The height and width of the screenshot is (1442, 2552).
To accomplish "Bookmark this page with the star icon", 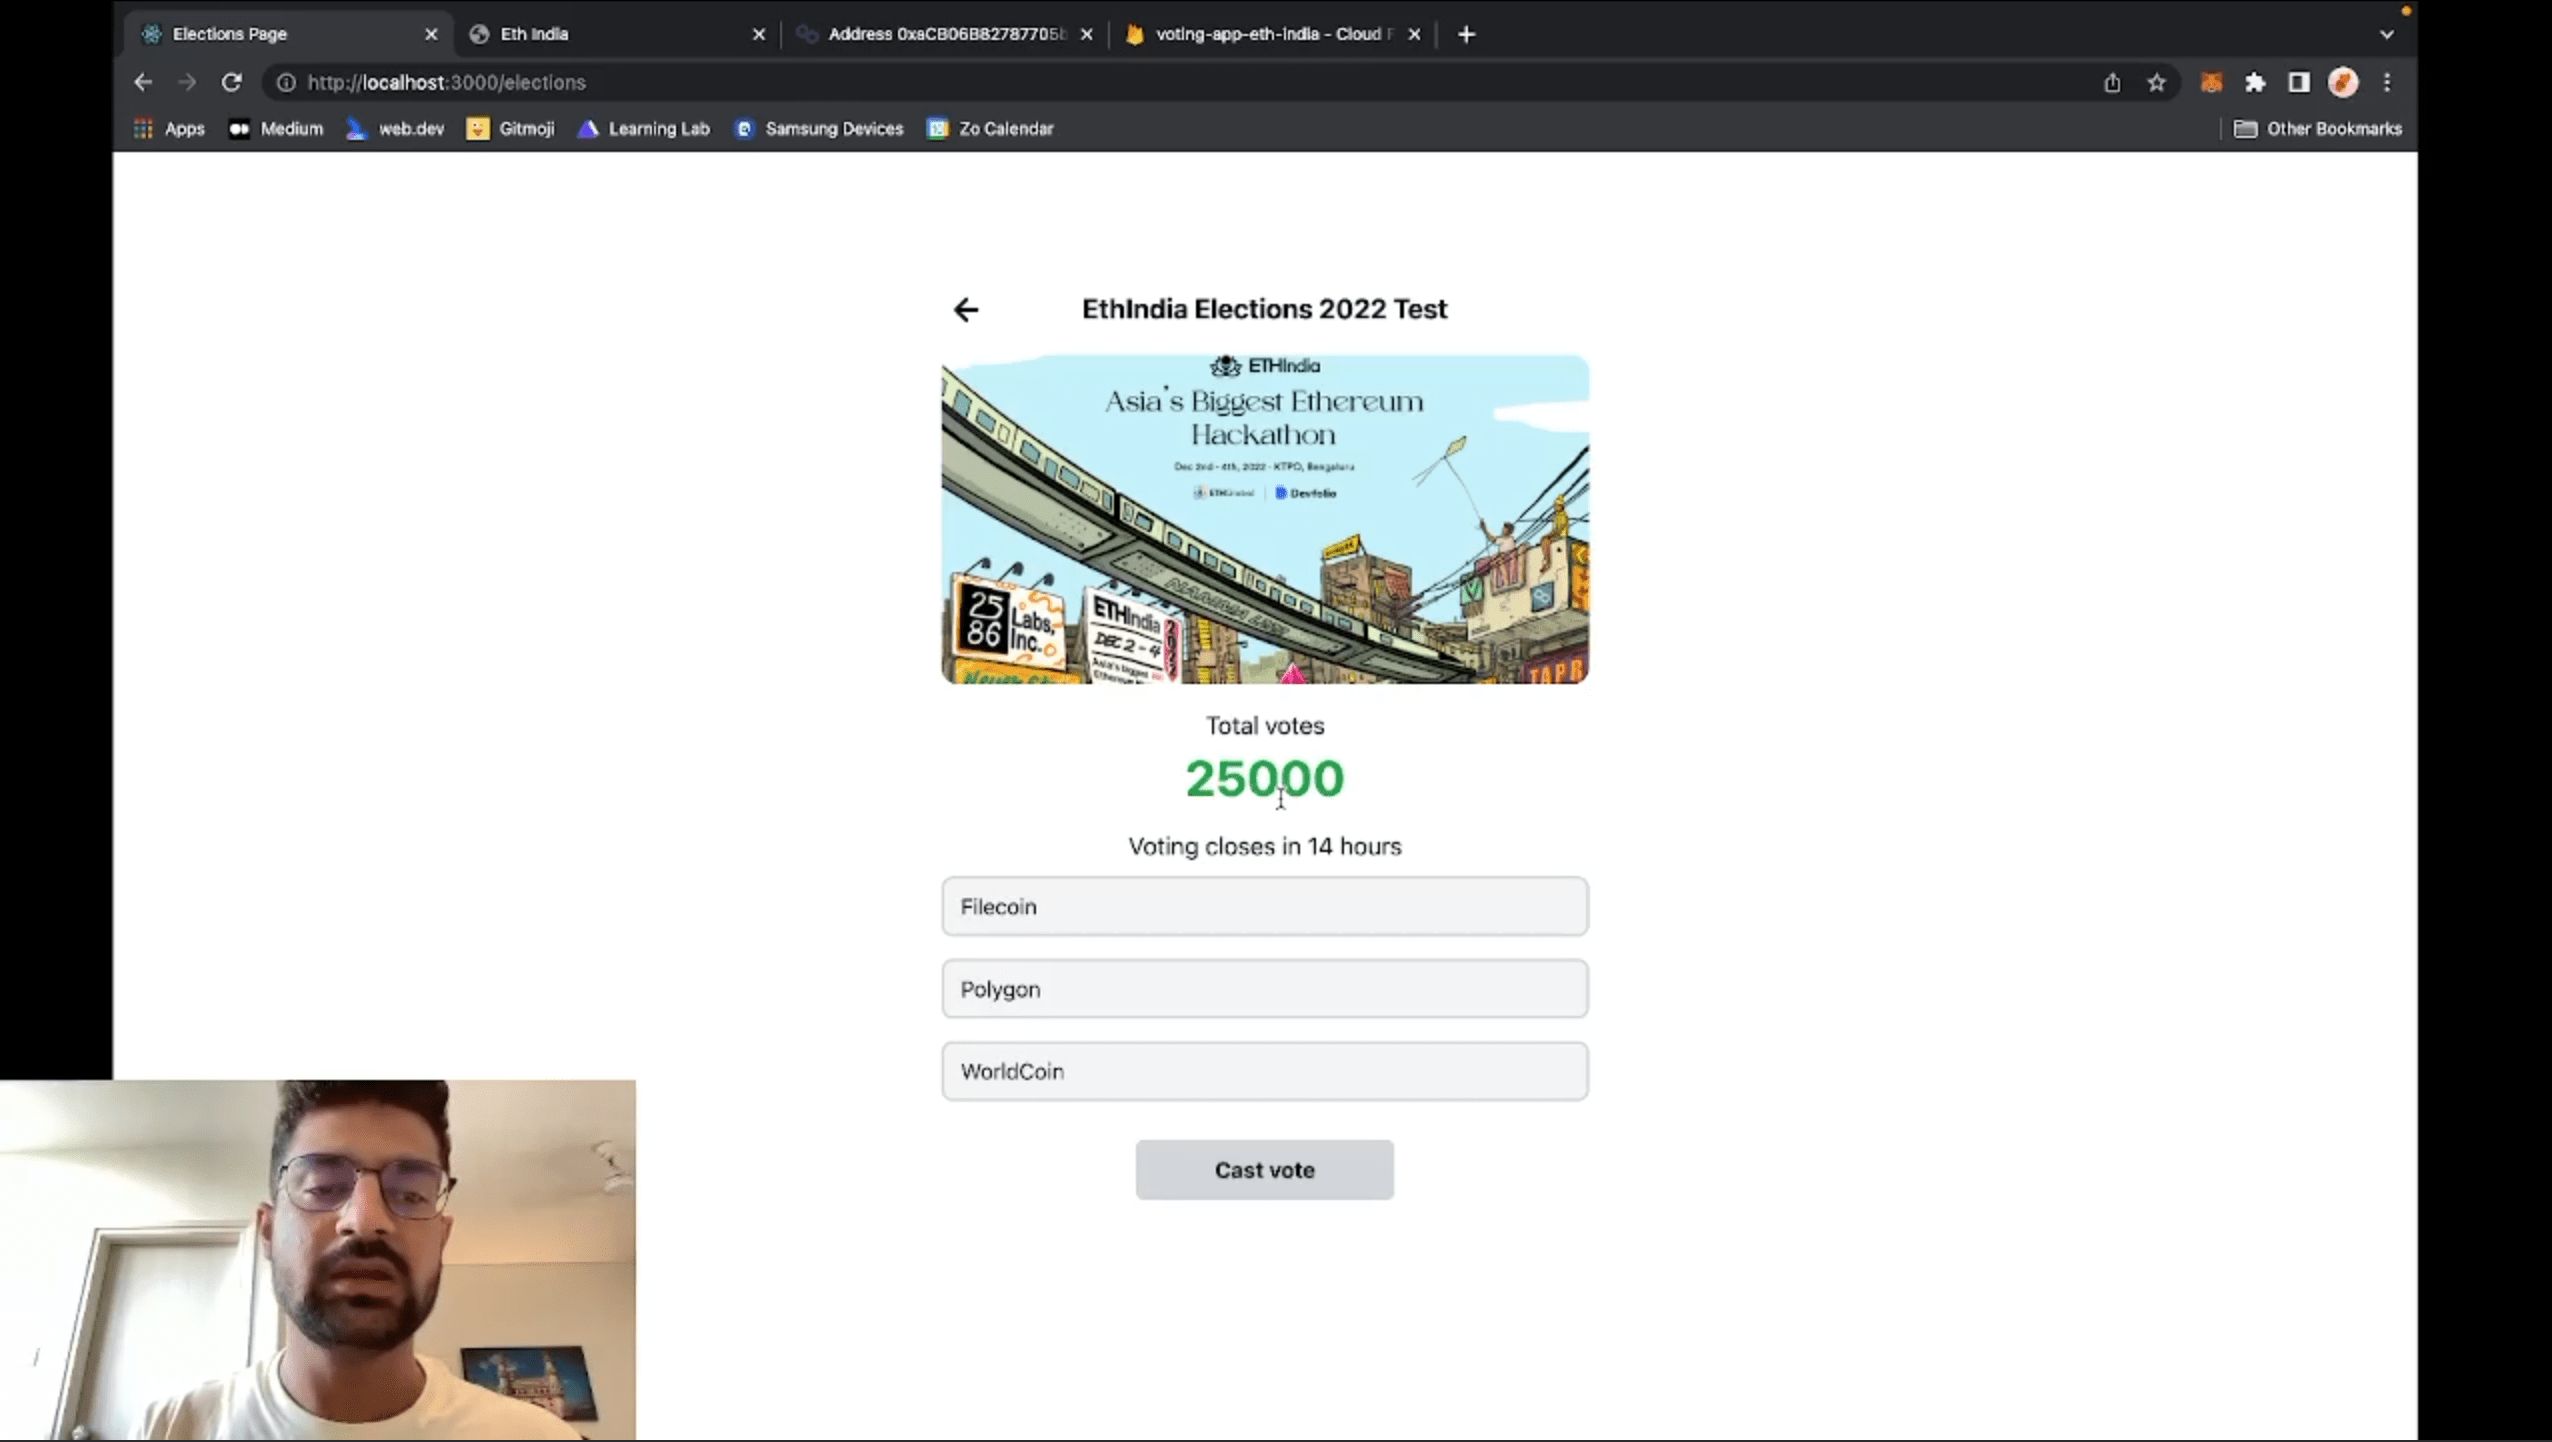I will 2156,82.
